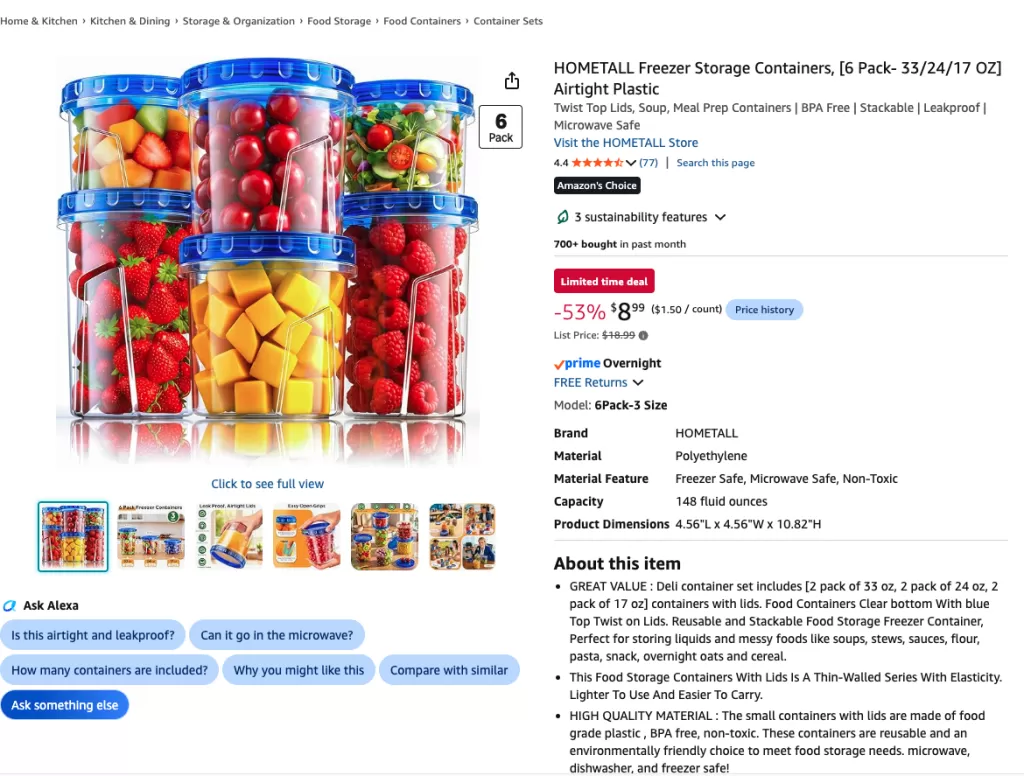This screenshot has height=776, width=1024.
Task: Click the list price info icon
Action: pyautogui.click(x=643, y=336)
